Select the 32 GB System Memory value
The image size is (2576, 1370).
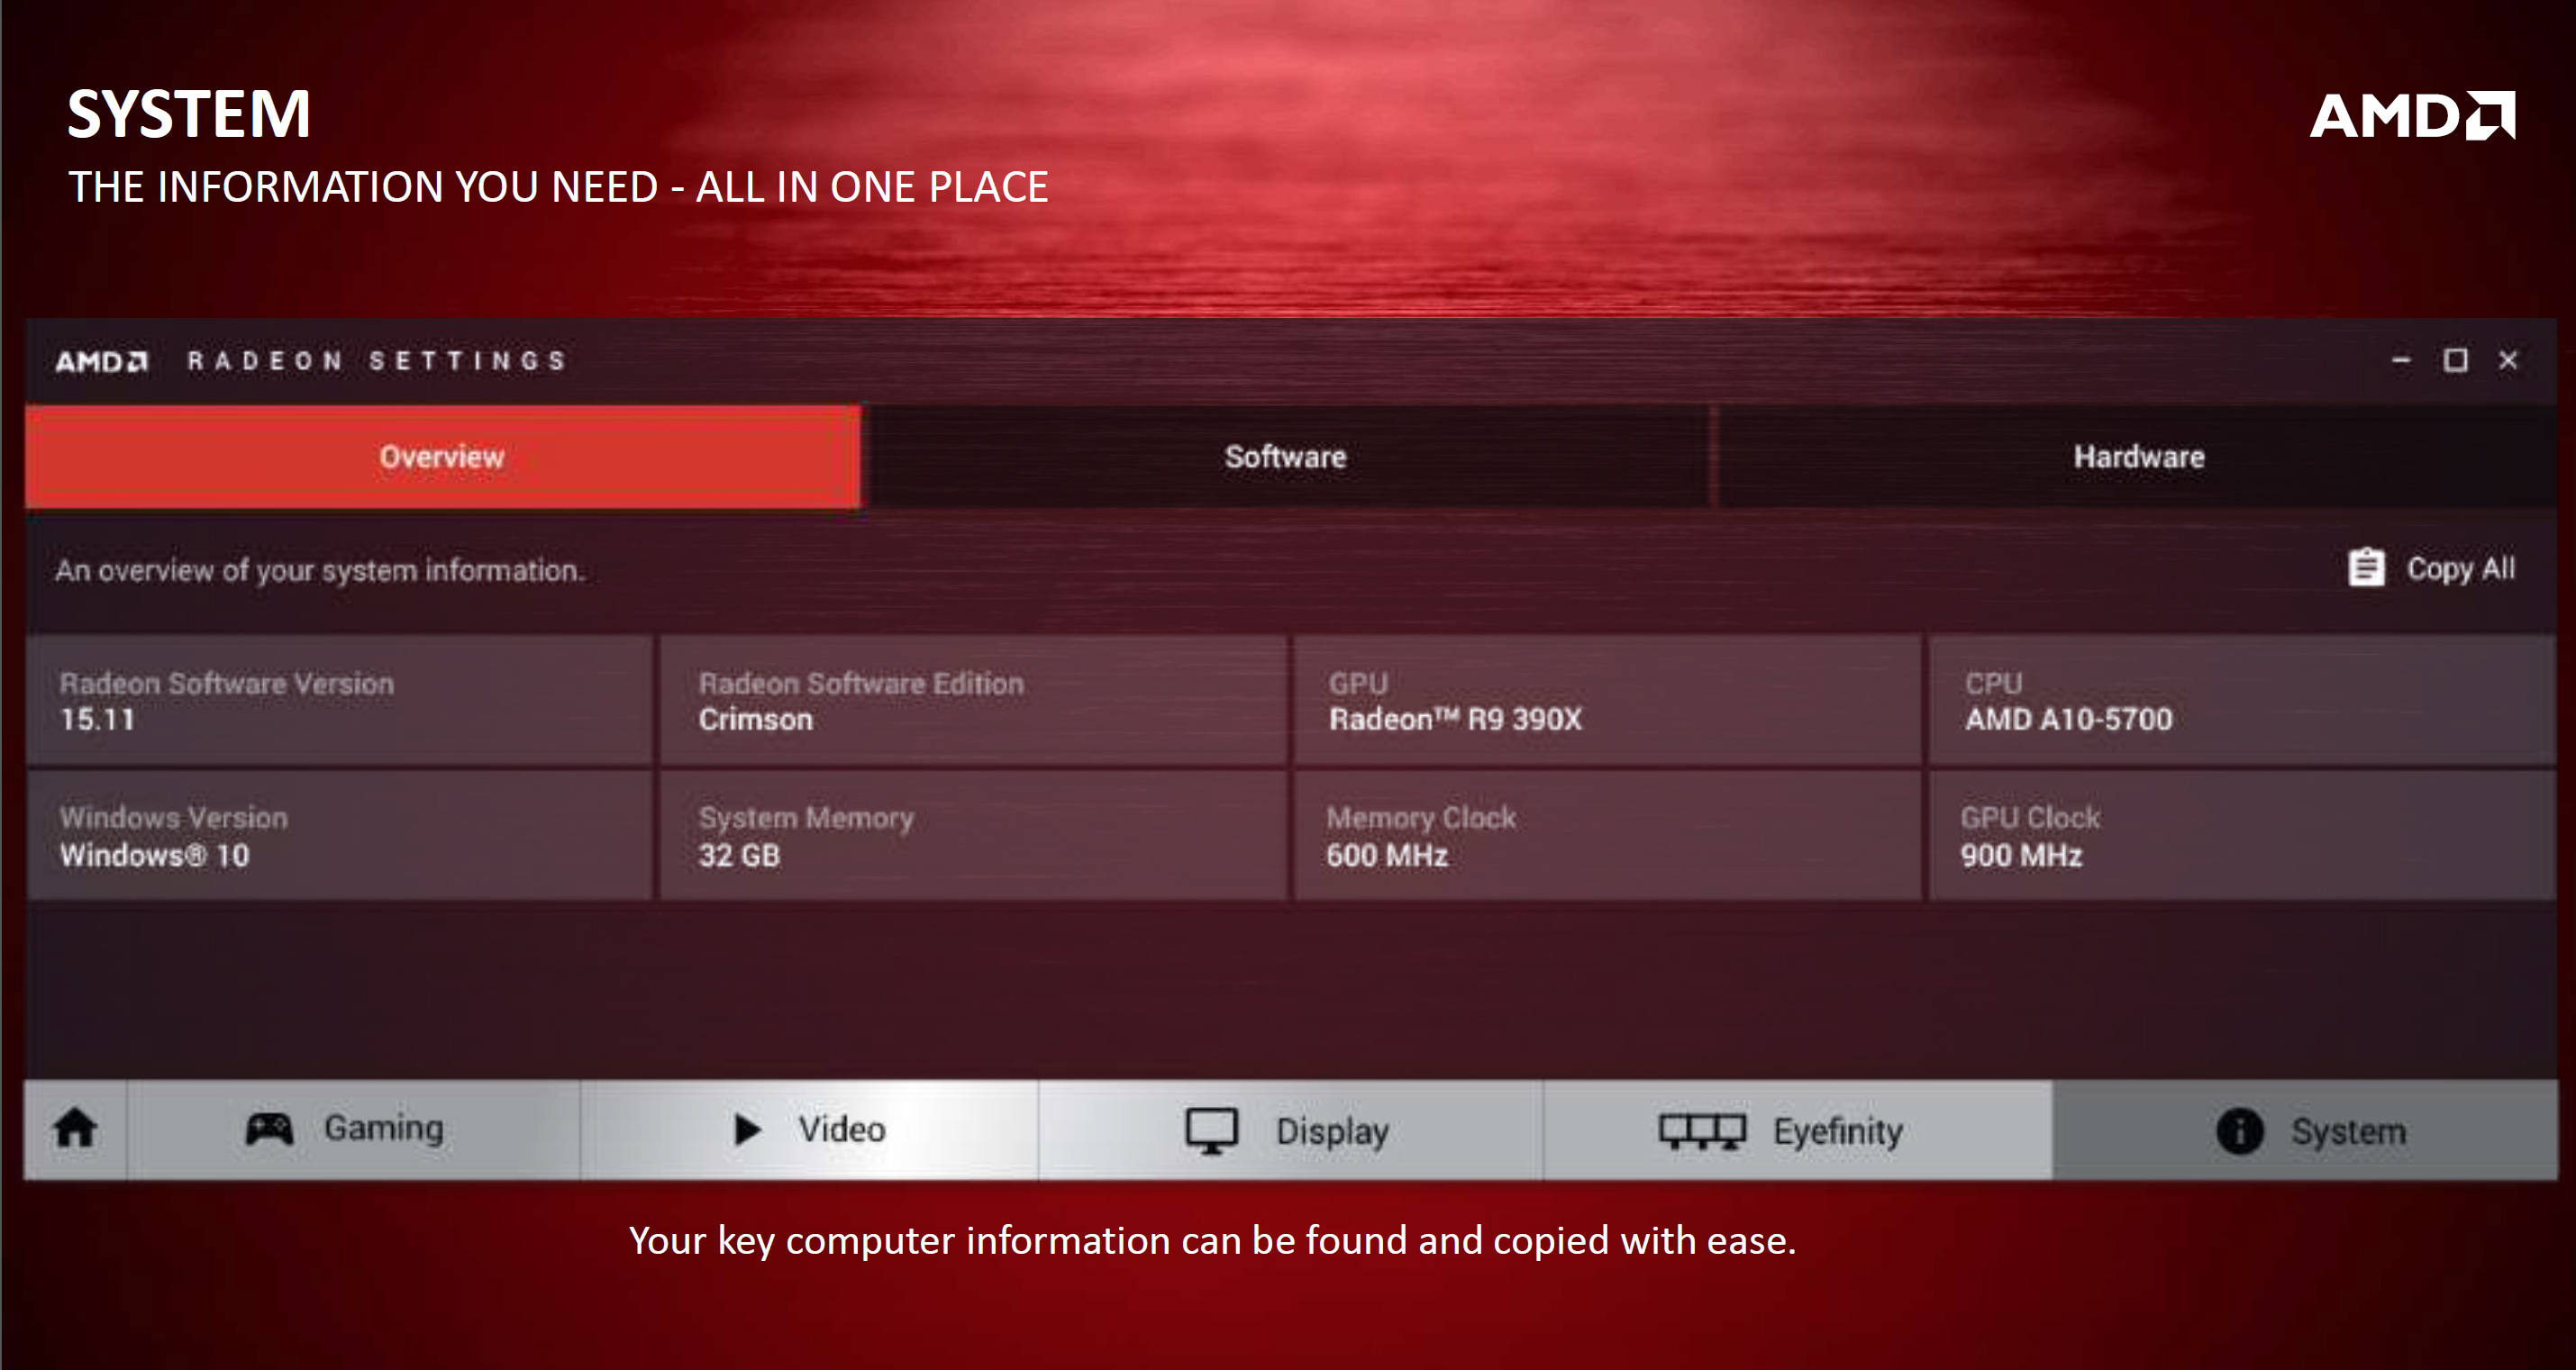point(739,855)
